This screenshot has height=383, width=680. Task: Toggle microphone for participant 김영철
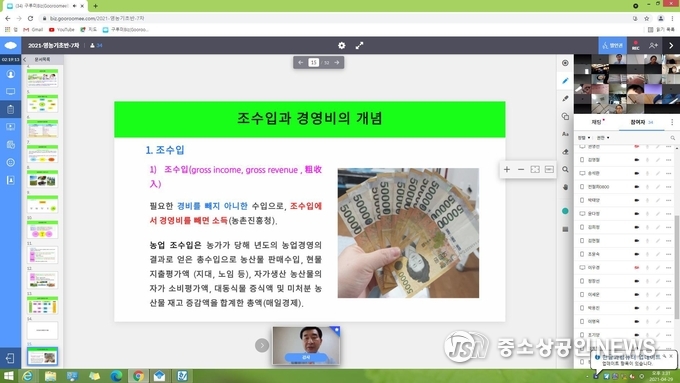[x=647, y=160]
